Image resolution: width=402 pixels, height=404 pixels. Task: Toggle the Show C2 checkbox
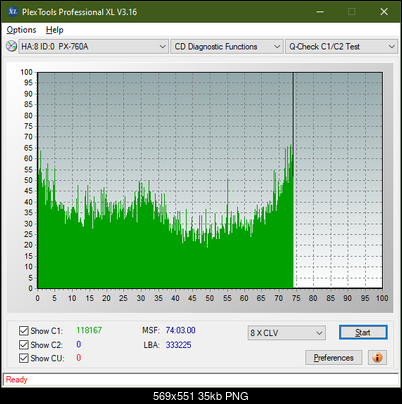(x=24, y=344)
